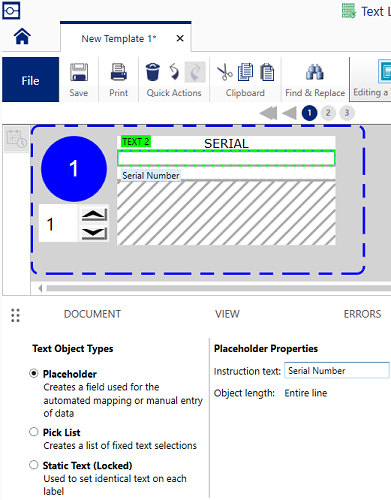This screenshot has height=500, width=391.
Task: Click the Print label text
Action: point(119,93)
